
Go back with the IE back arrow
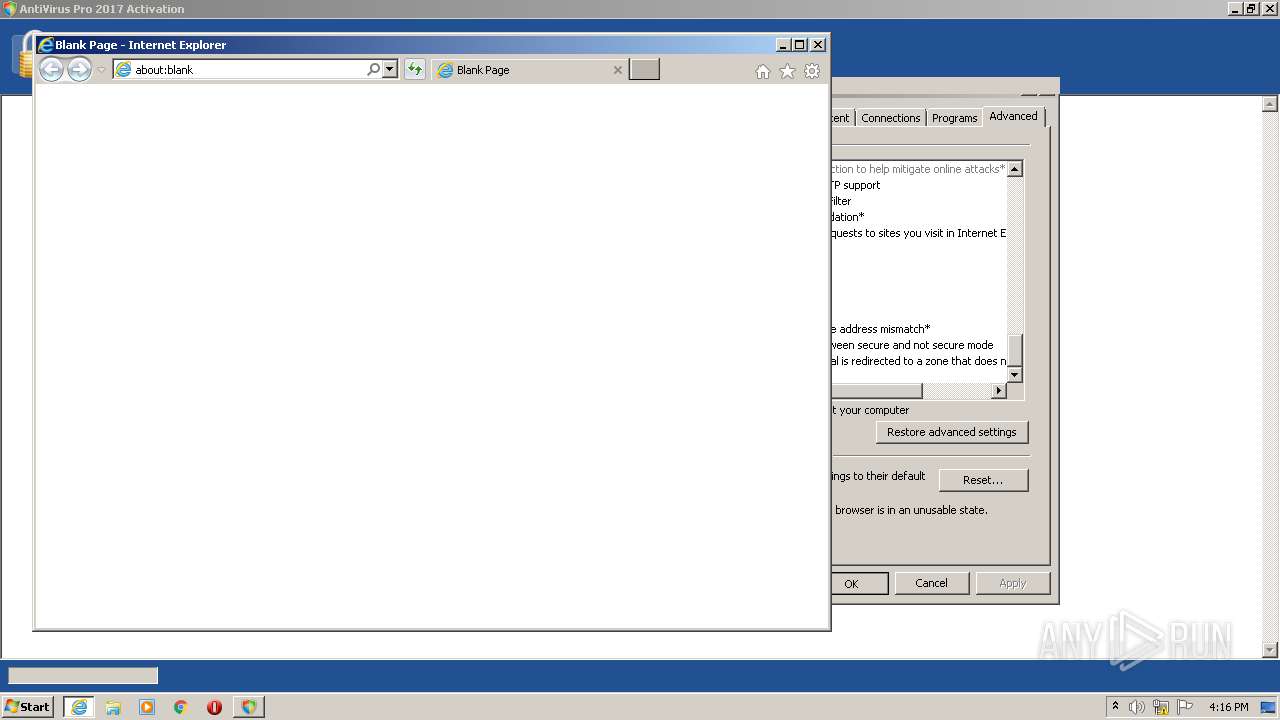tap(51, 69)
